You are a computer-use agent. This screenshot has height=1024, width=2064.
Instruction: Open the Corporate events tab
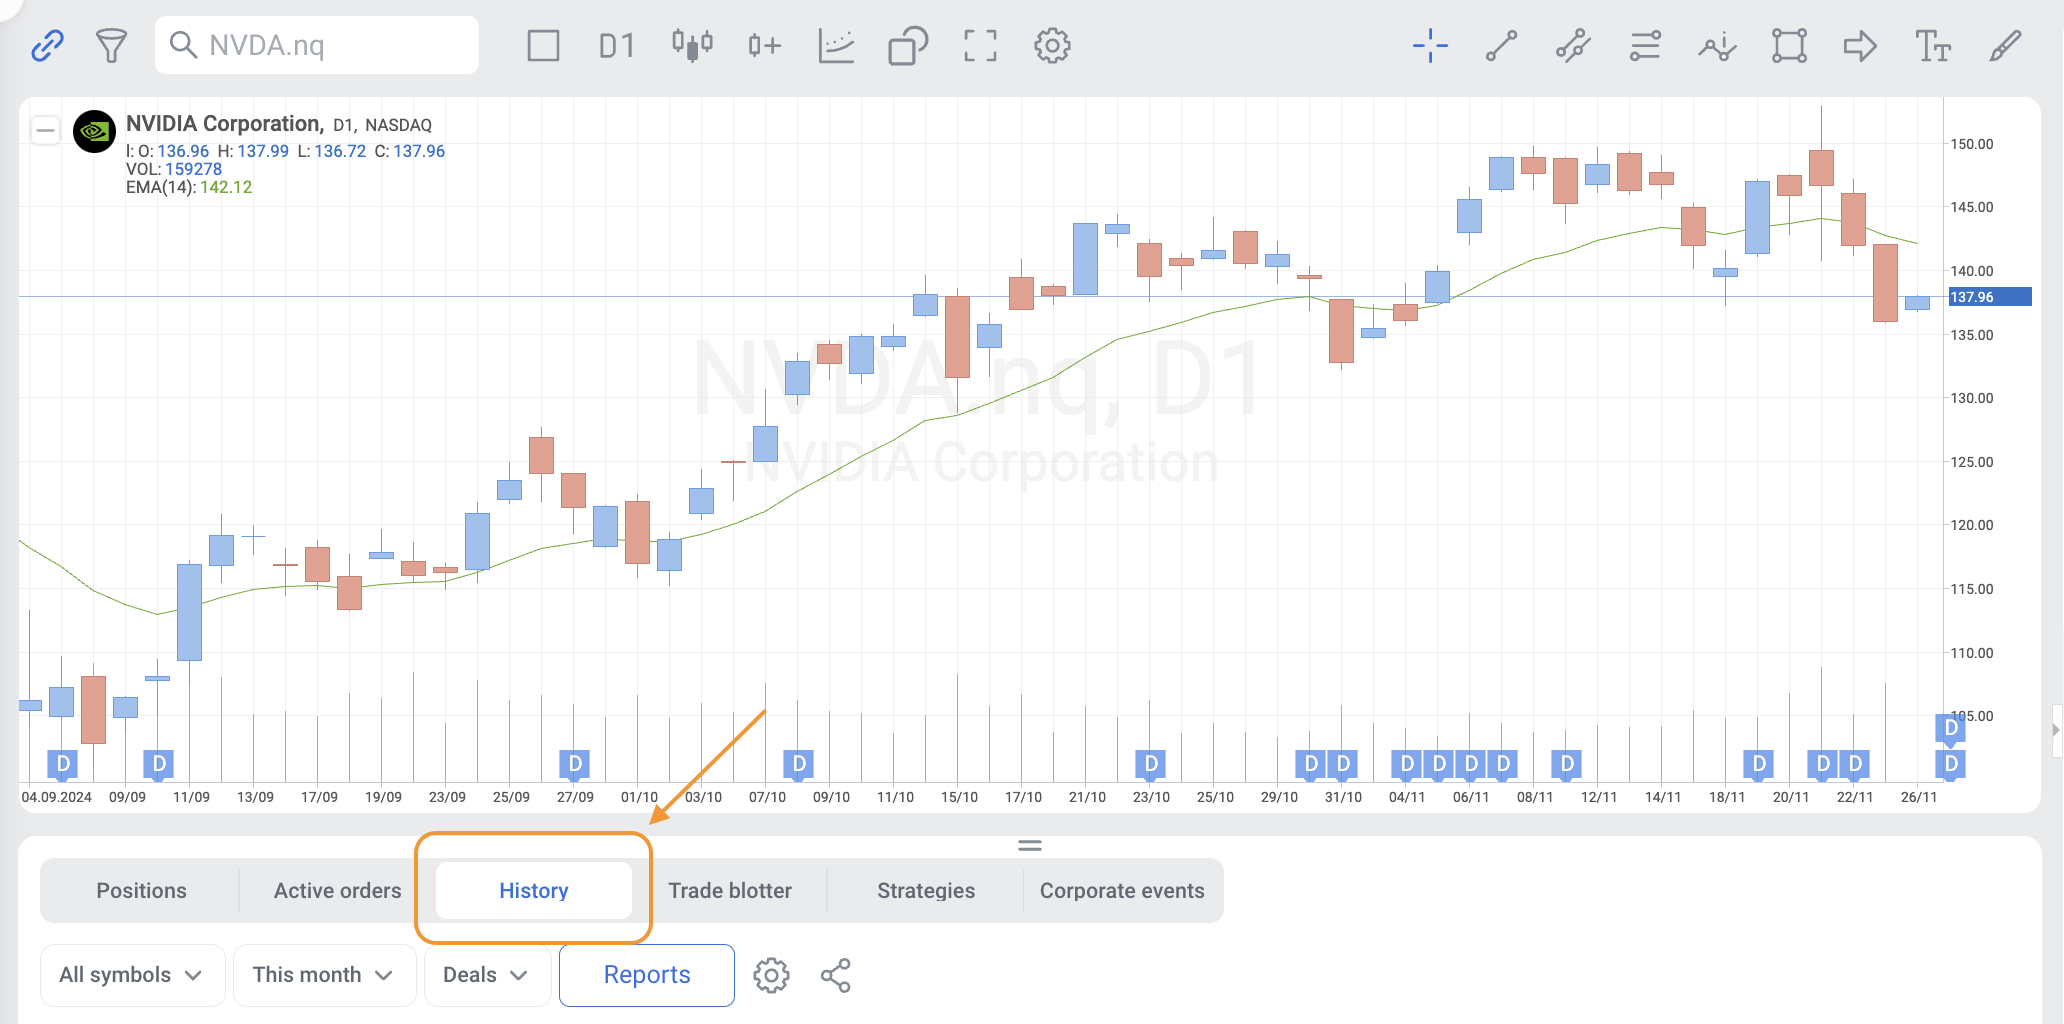pyautogui.click(x=1122, y=890)
